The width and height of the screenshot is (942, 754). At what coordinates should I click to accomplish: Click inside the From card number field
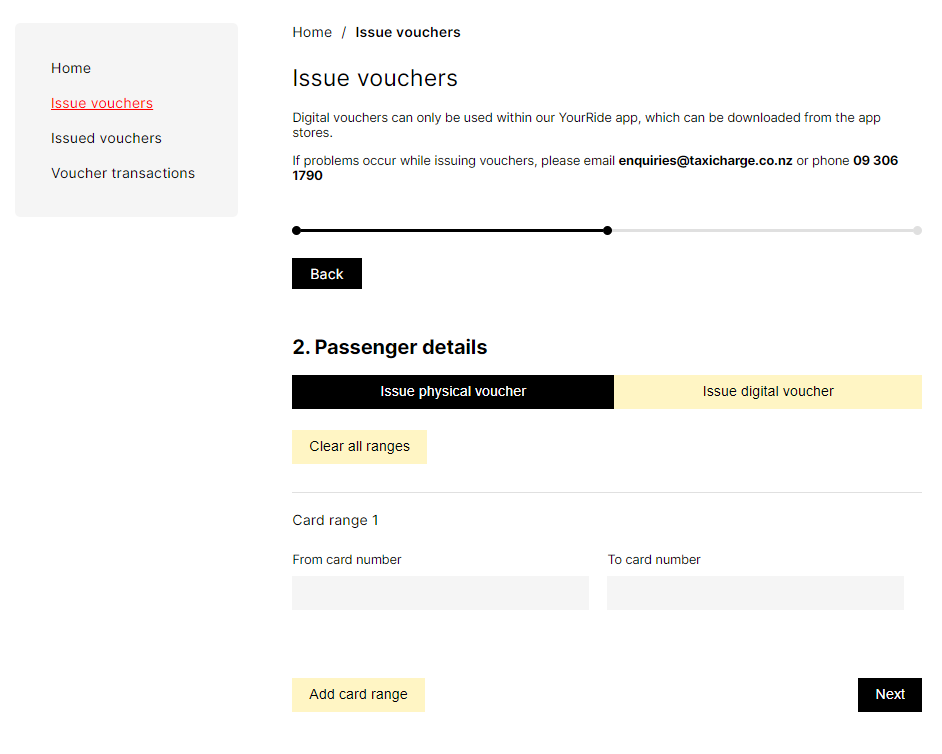coord(440,593)
